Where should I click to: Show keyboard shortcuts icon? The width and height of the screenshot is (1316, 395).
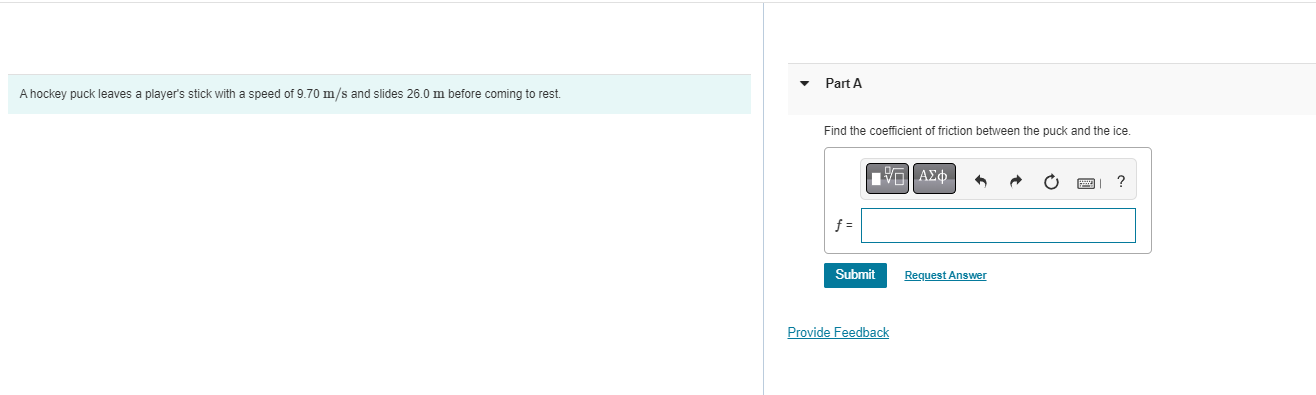(x=1089, y=182)
